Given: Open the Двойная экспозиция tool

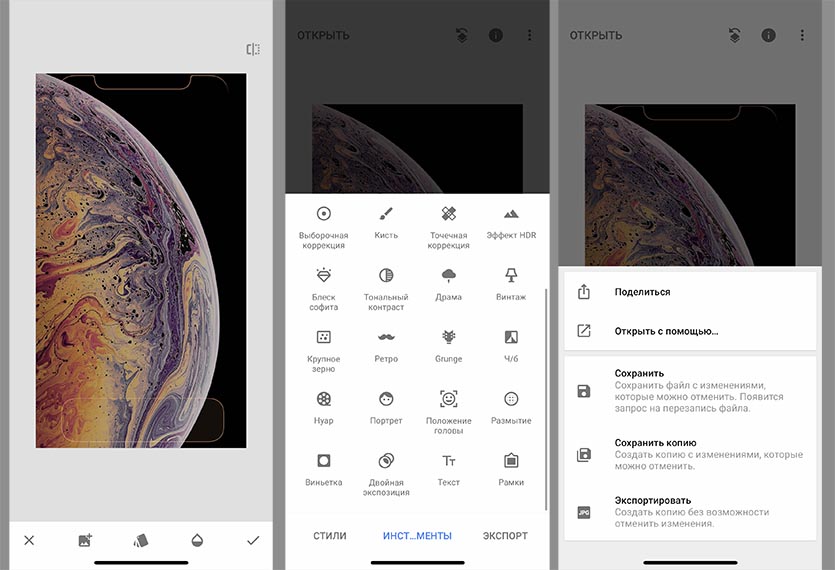Looking at the screenshot, I should 386,475.
